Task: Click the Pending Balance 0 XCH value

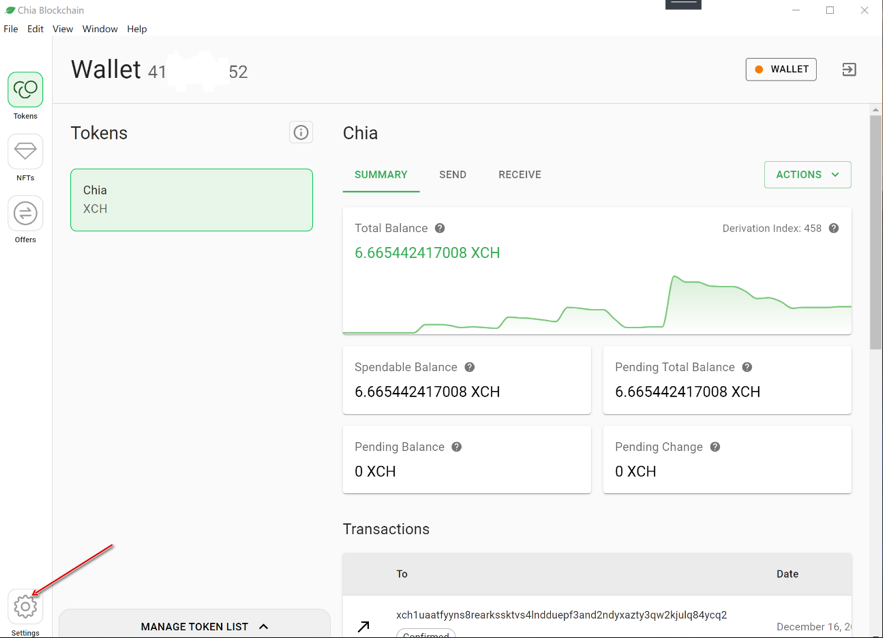Action: pyautogui.click(x=375, y=471)
